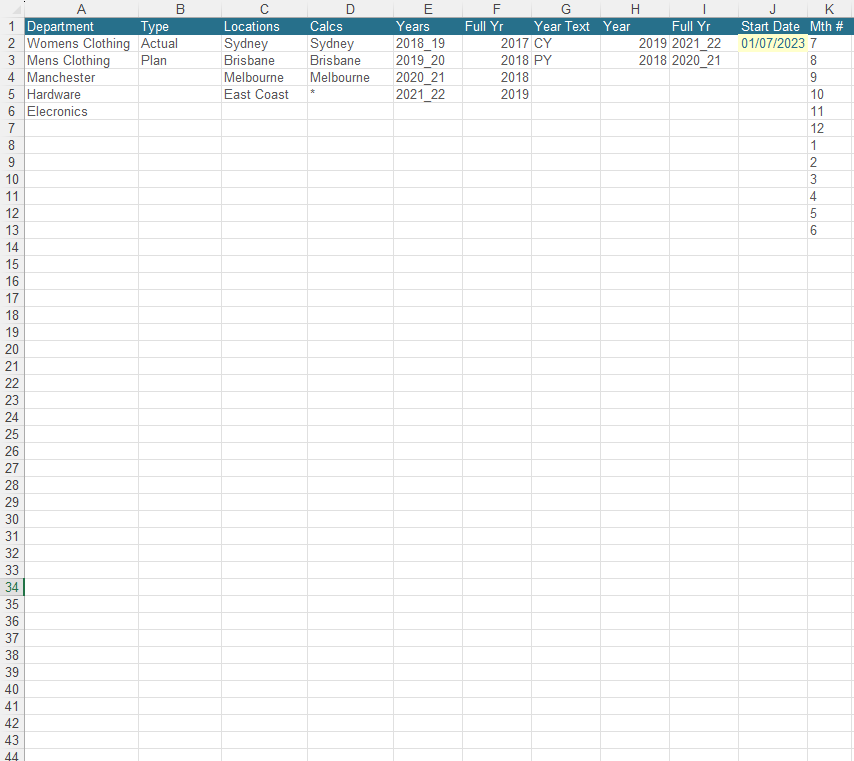The image size is (854, 761).
Task: Select the Actual type cell
Action: (180, 44)
